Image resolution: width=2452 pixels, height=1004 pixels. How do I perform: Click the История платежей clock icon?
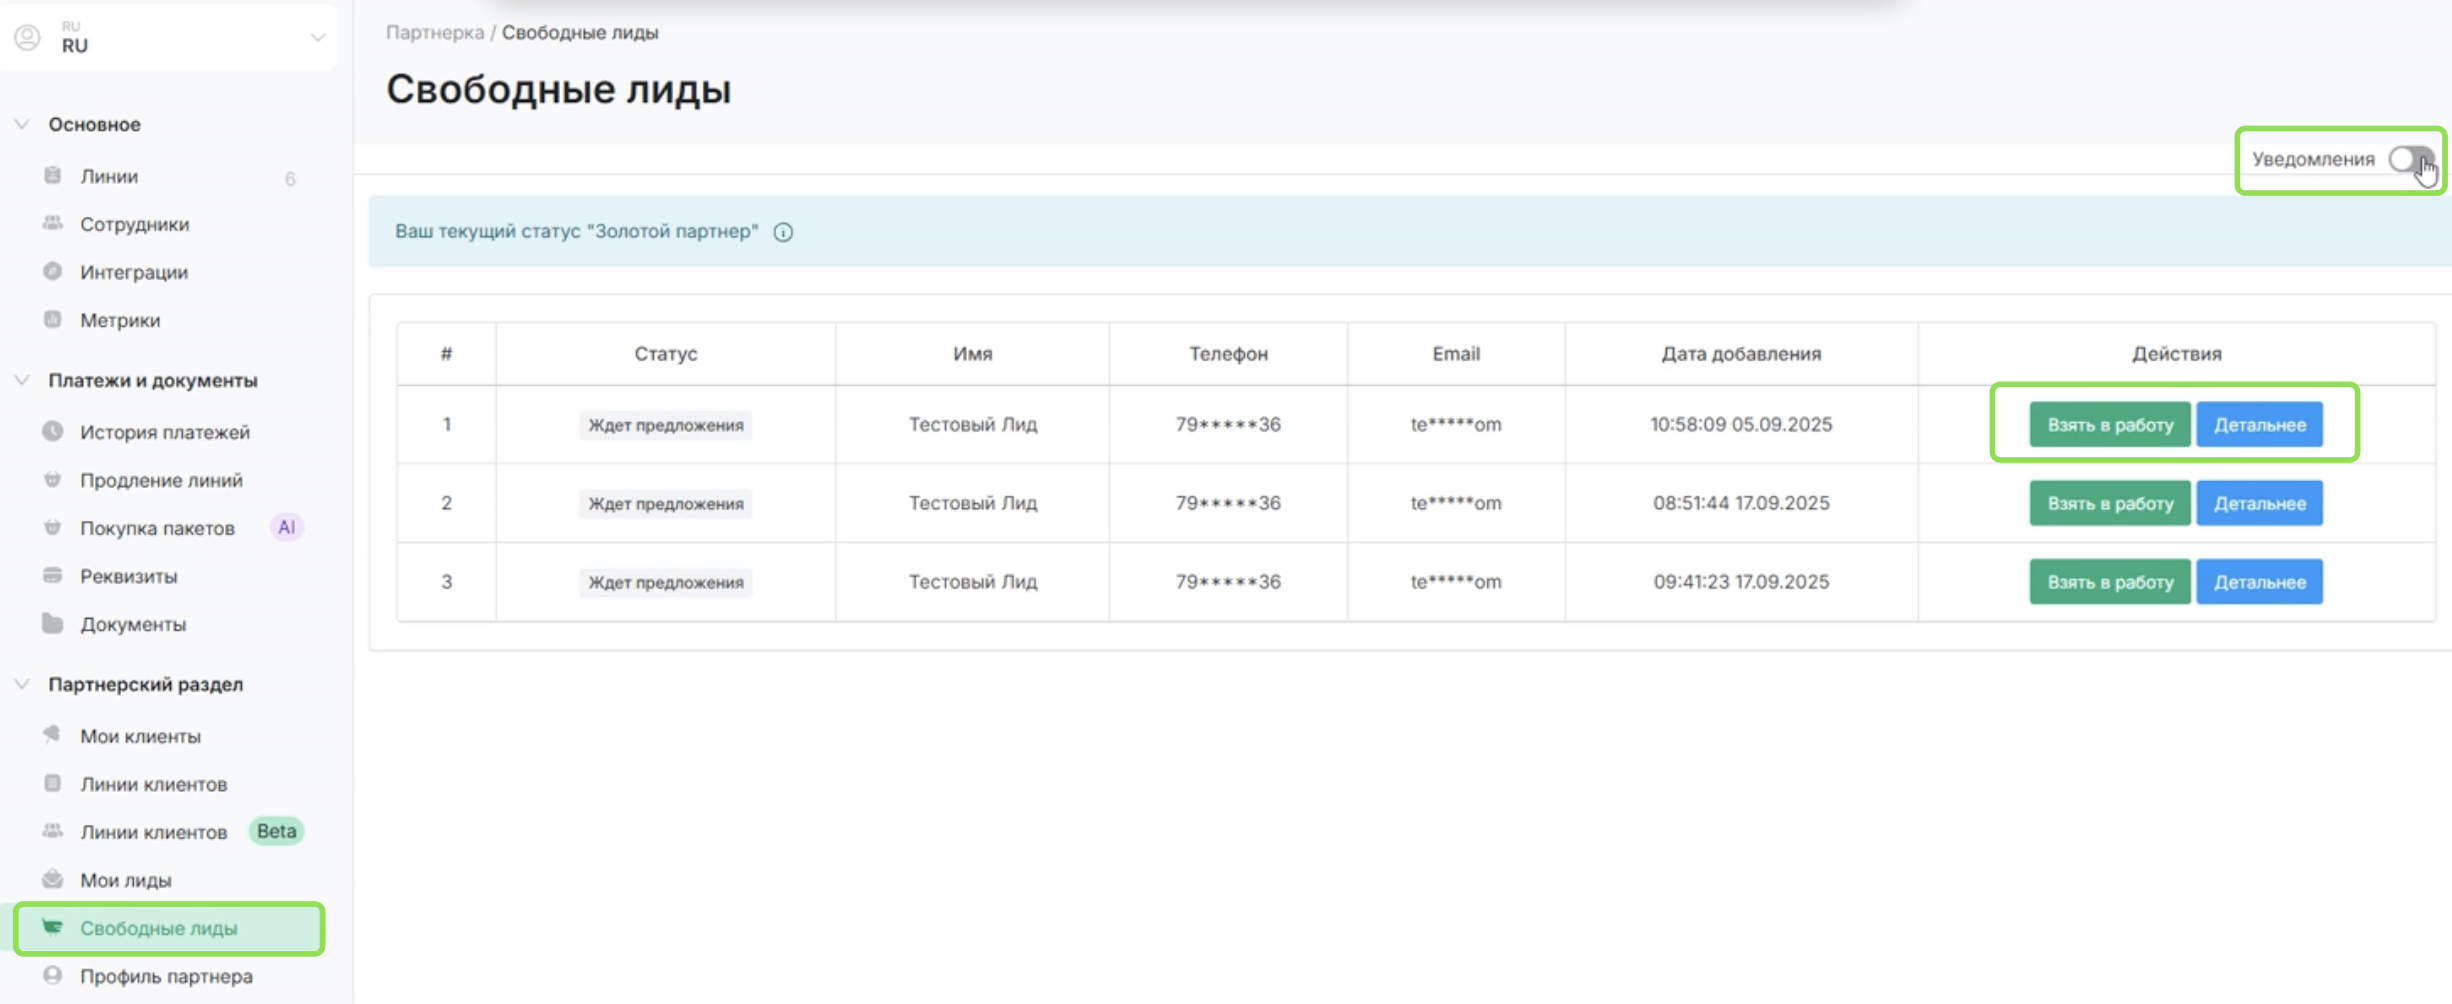tap(53, 432)
